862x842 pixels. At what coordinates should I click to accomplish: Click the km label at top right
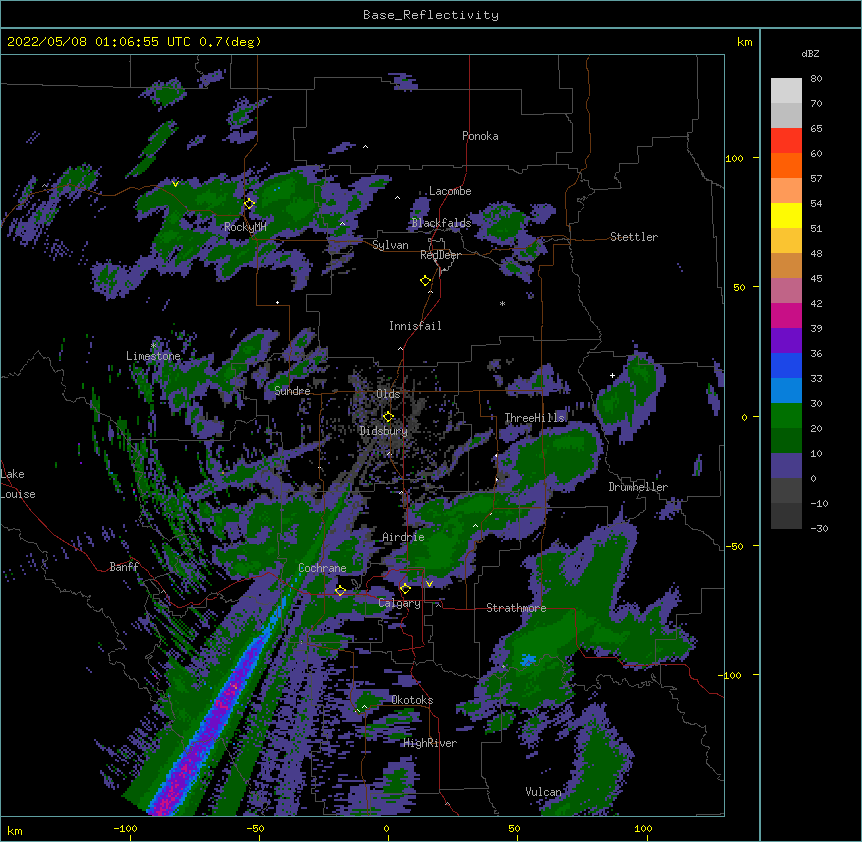(x=744, y=42)
